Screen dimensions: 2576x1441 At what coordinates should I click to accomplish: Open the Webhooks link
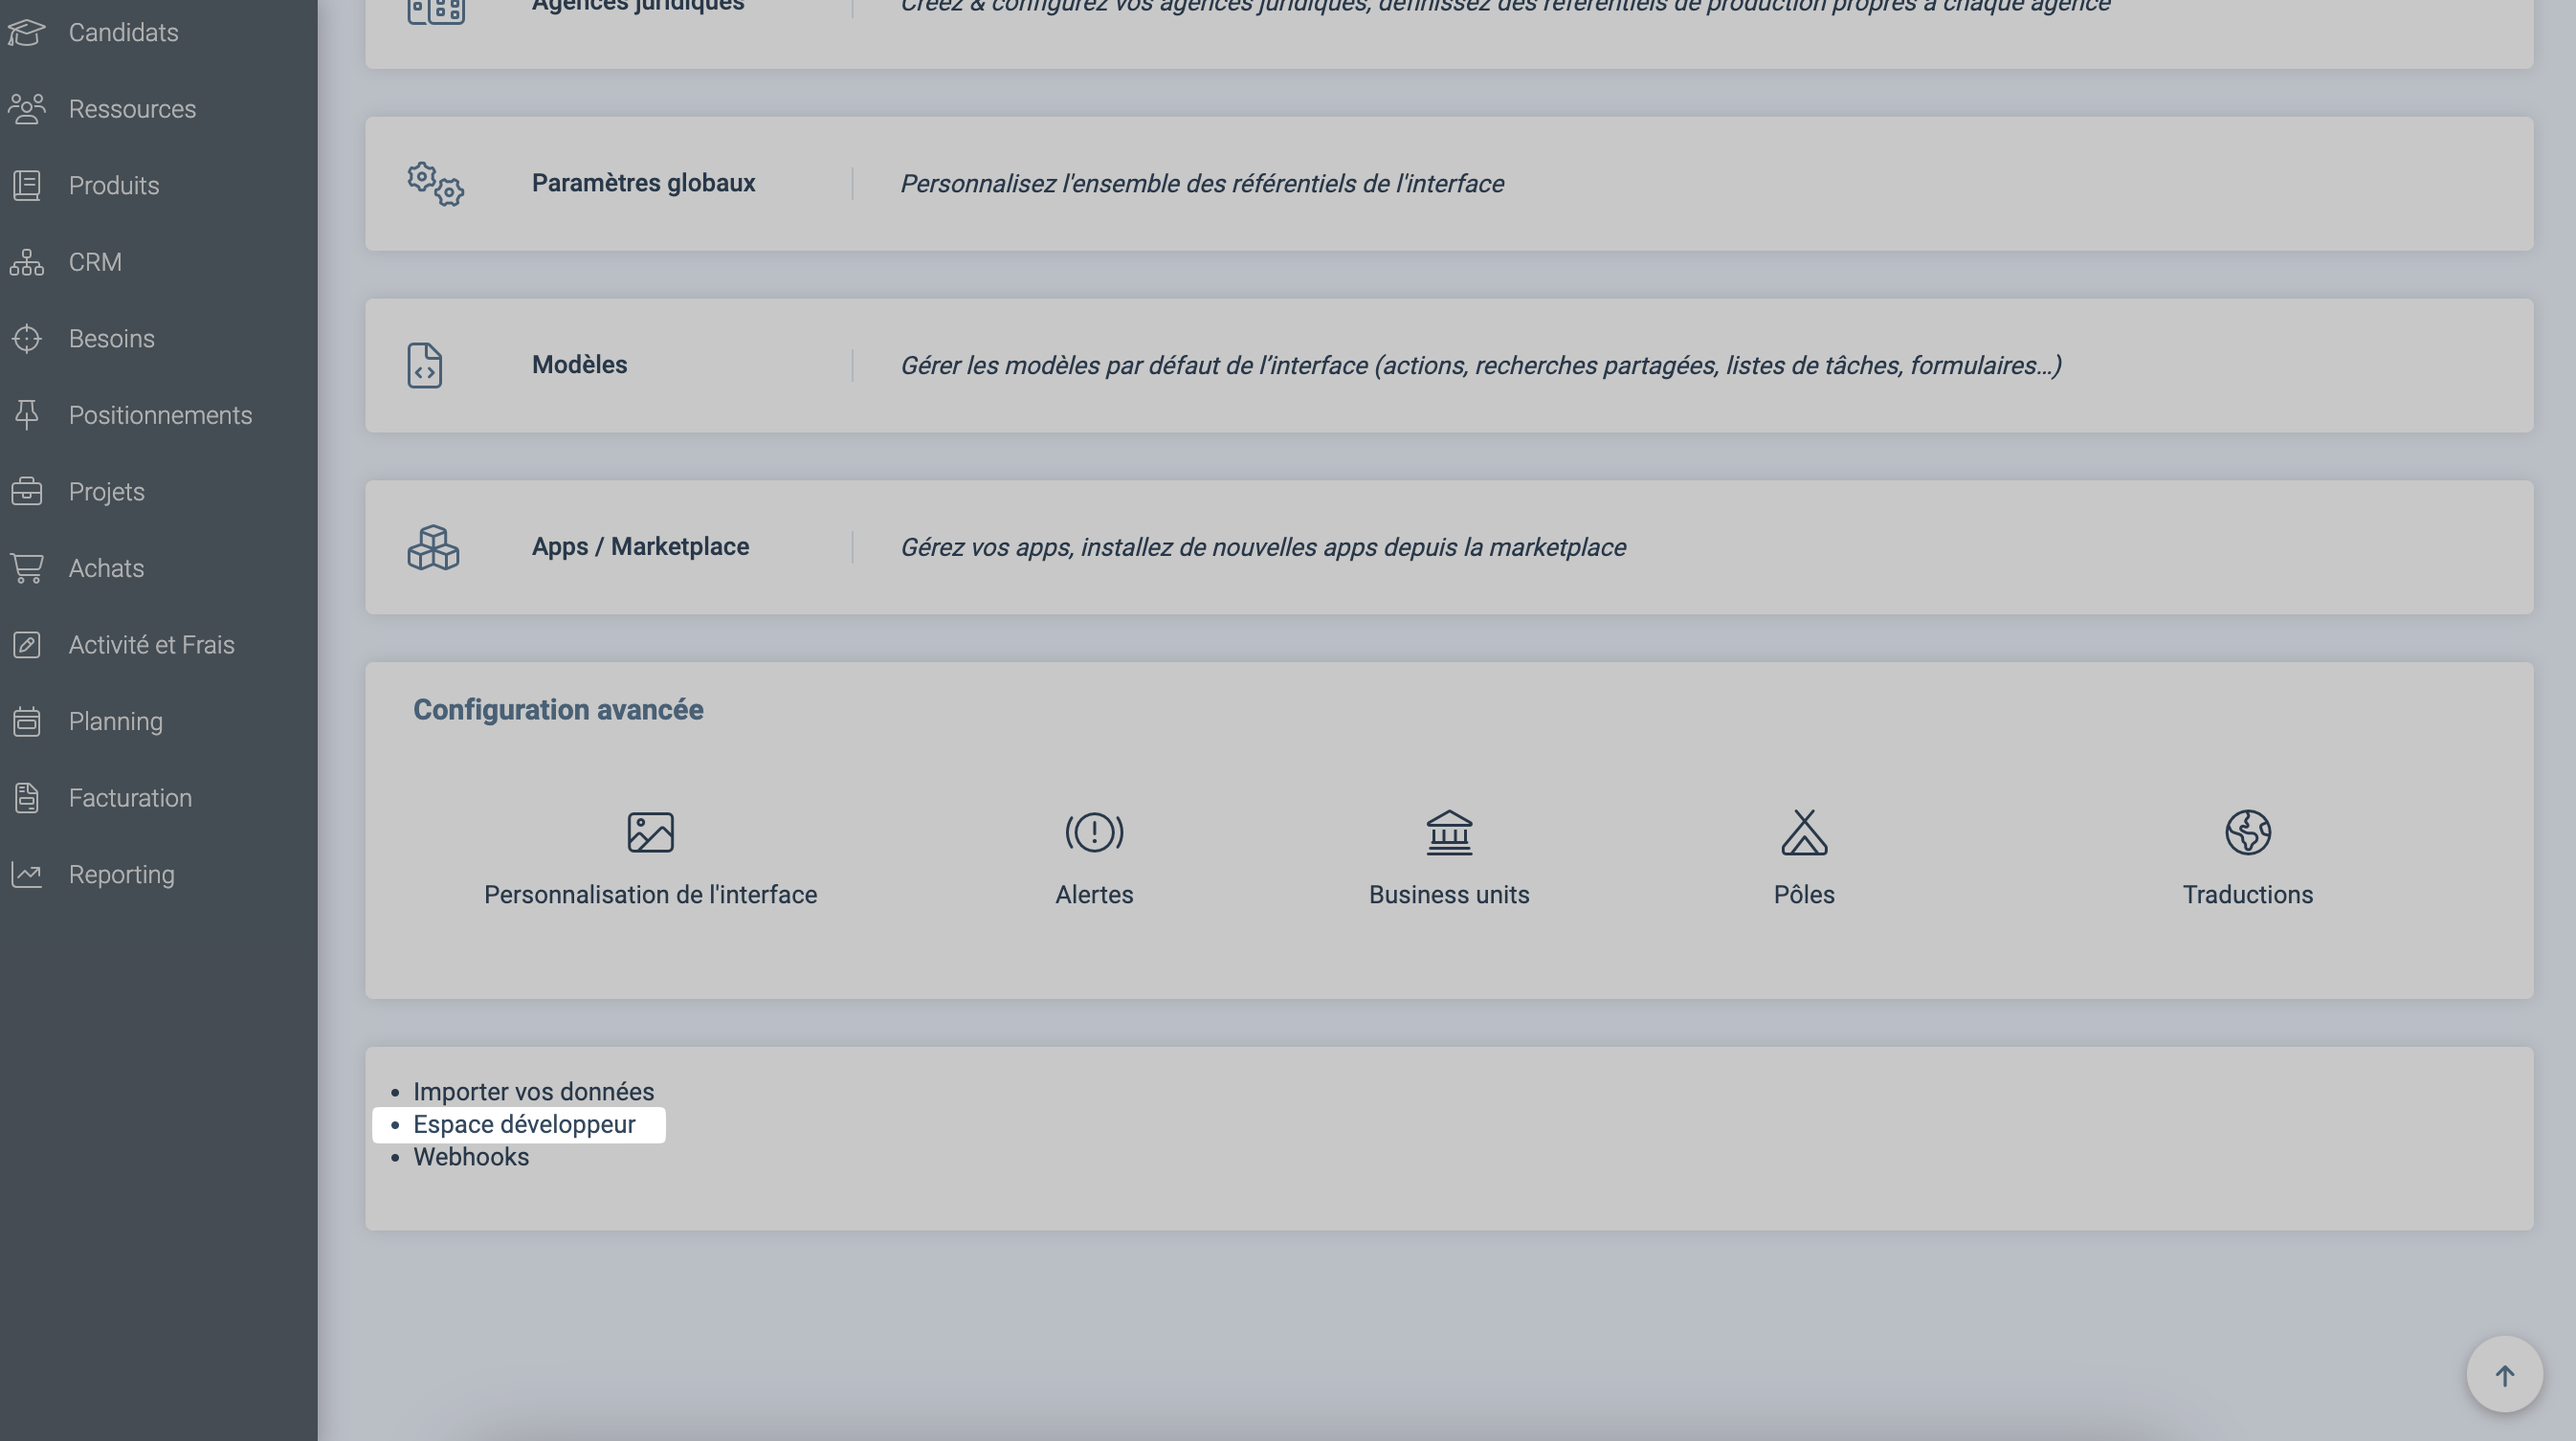pos(471,1157)
